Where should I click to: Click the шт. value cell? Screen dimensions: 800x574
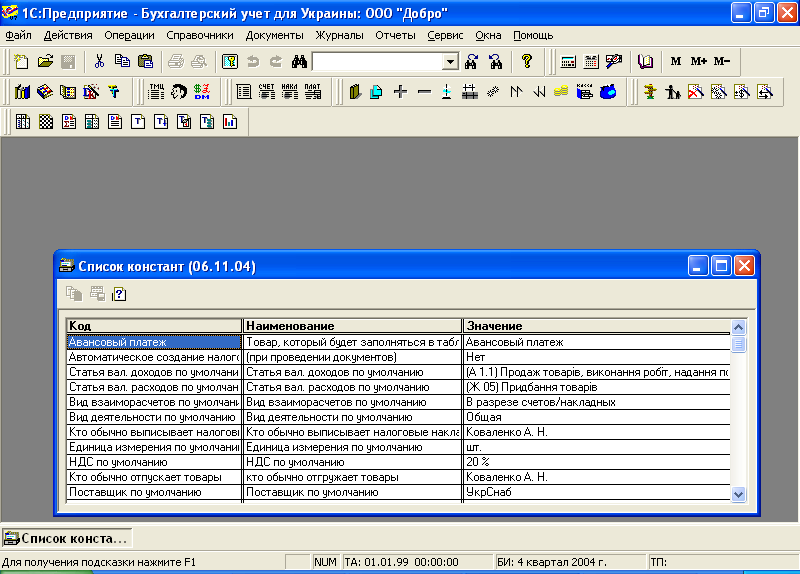(597, 447)
